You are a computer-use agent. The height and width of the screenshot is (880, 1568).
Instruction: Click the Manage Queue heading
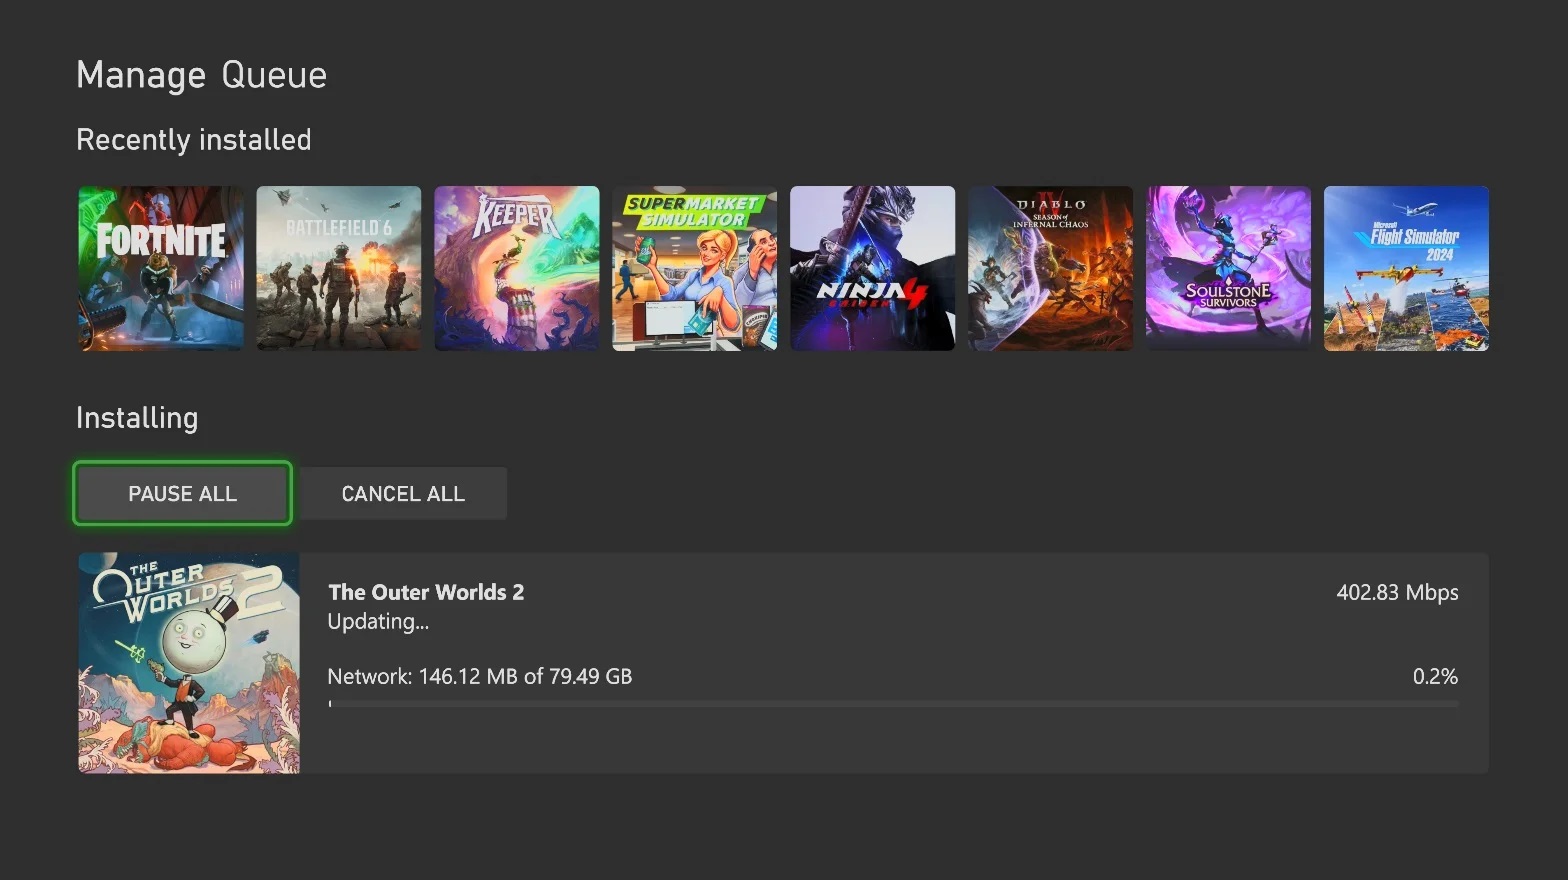pyautogui.click(x=202, y=75)
